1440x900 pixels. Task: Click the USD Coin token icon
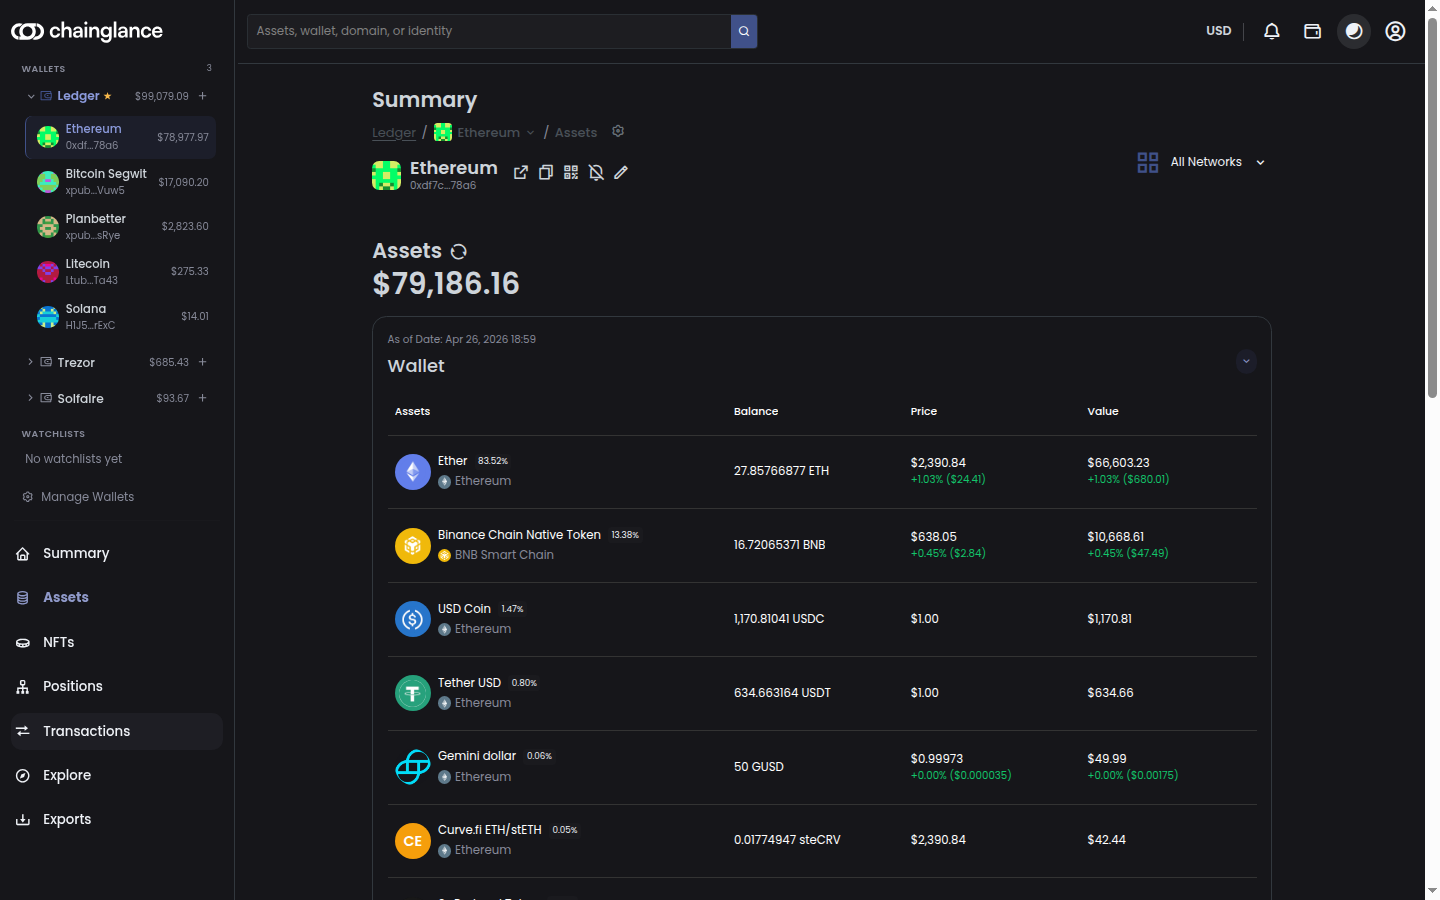(413, 620)
